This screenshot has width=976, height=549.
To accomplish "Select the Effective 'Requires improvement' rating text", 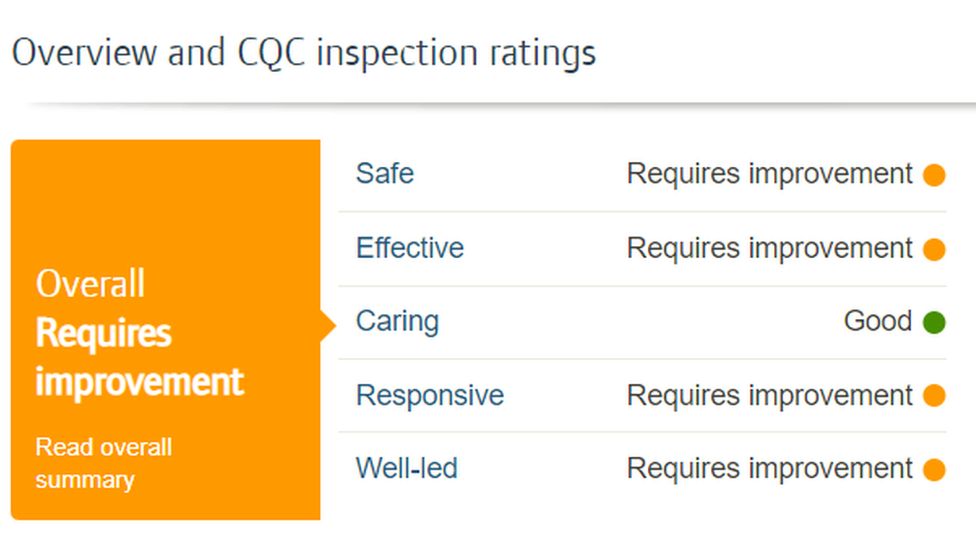I will click(769, 248).
